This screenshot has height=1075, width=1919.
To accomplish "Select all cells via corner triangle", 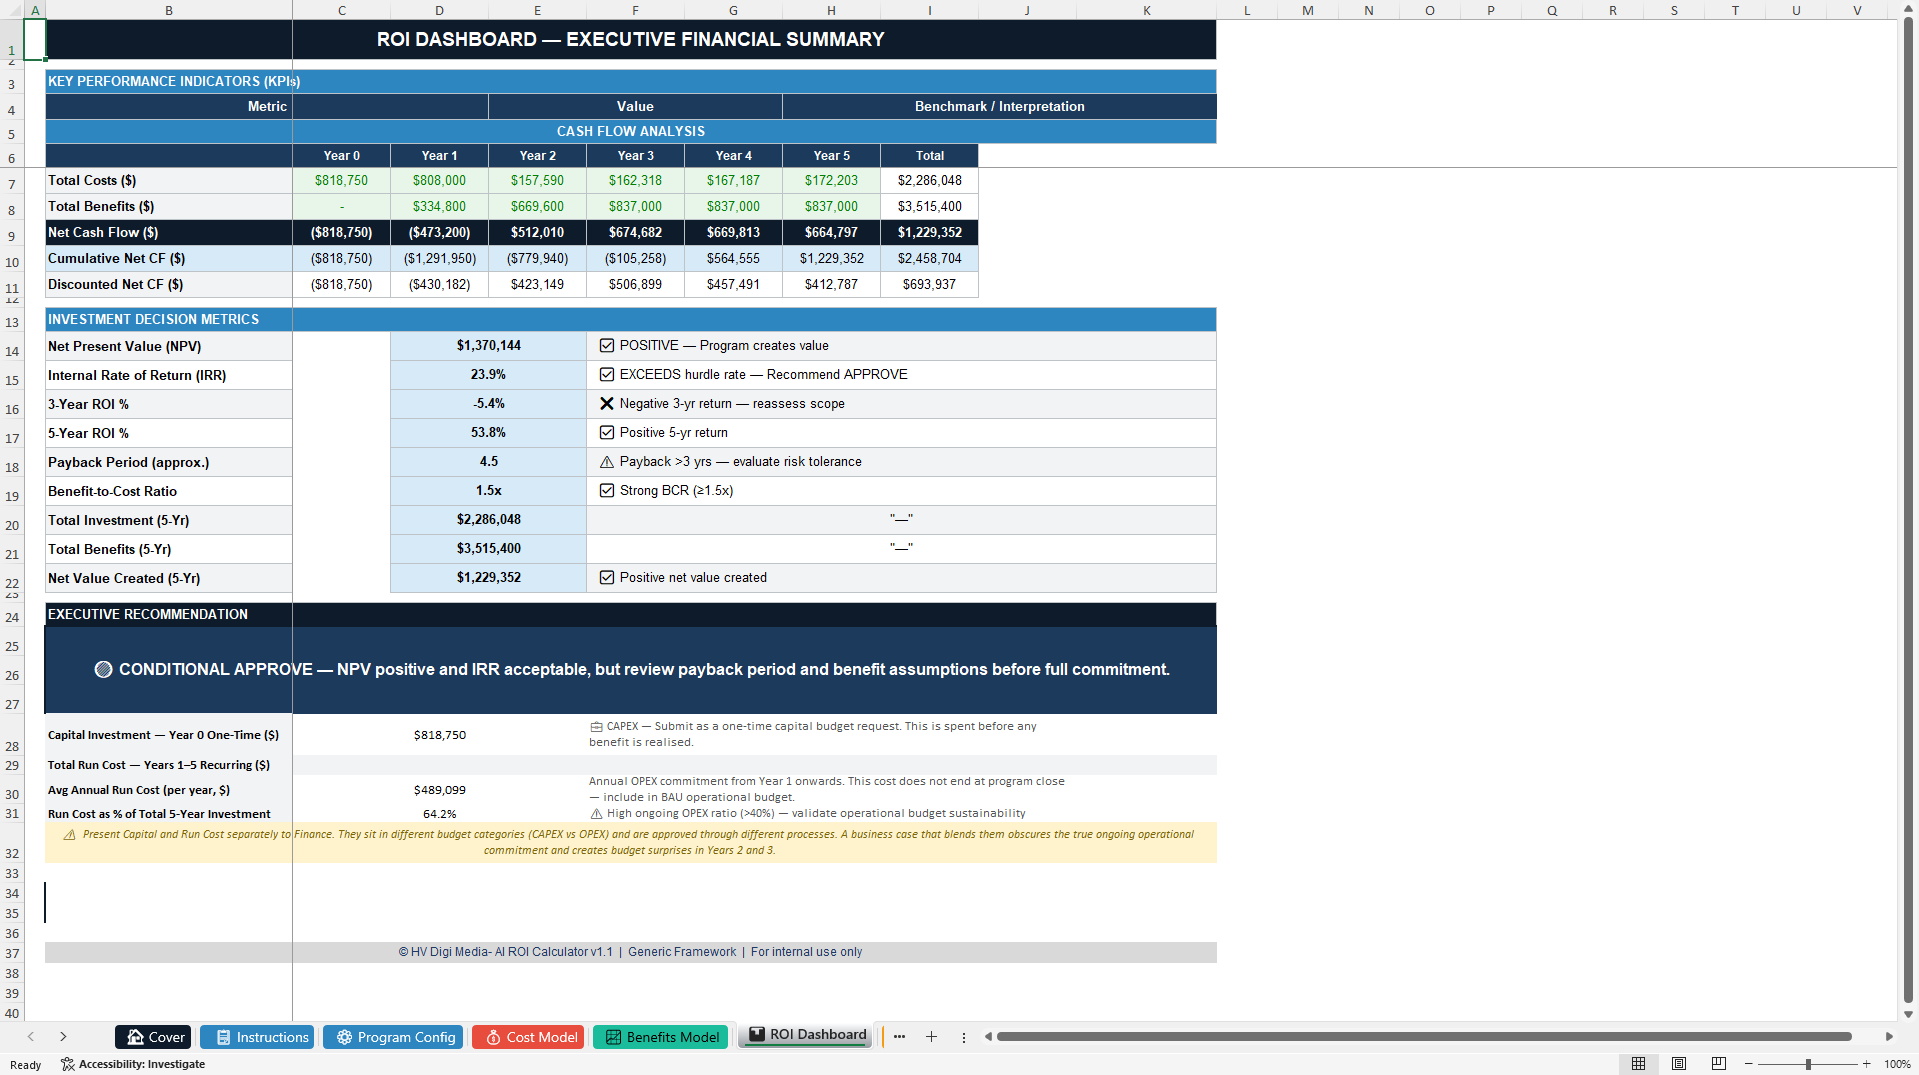I will tap(12, 10).
